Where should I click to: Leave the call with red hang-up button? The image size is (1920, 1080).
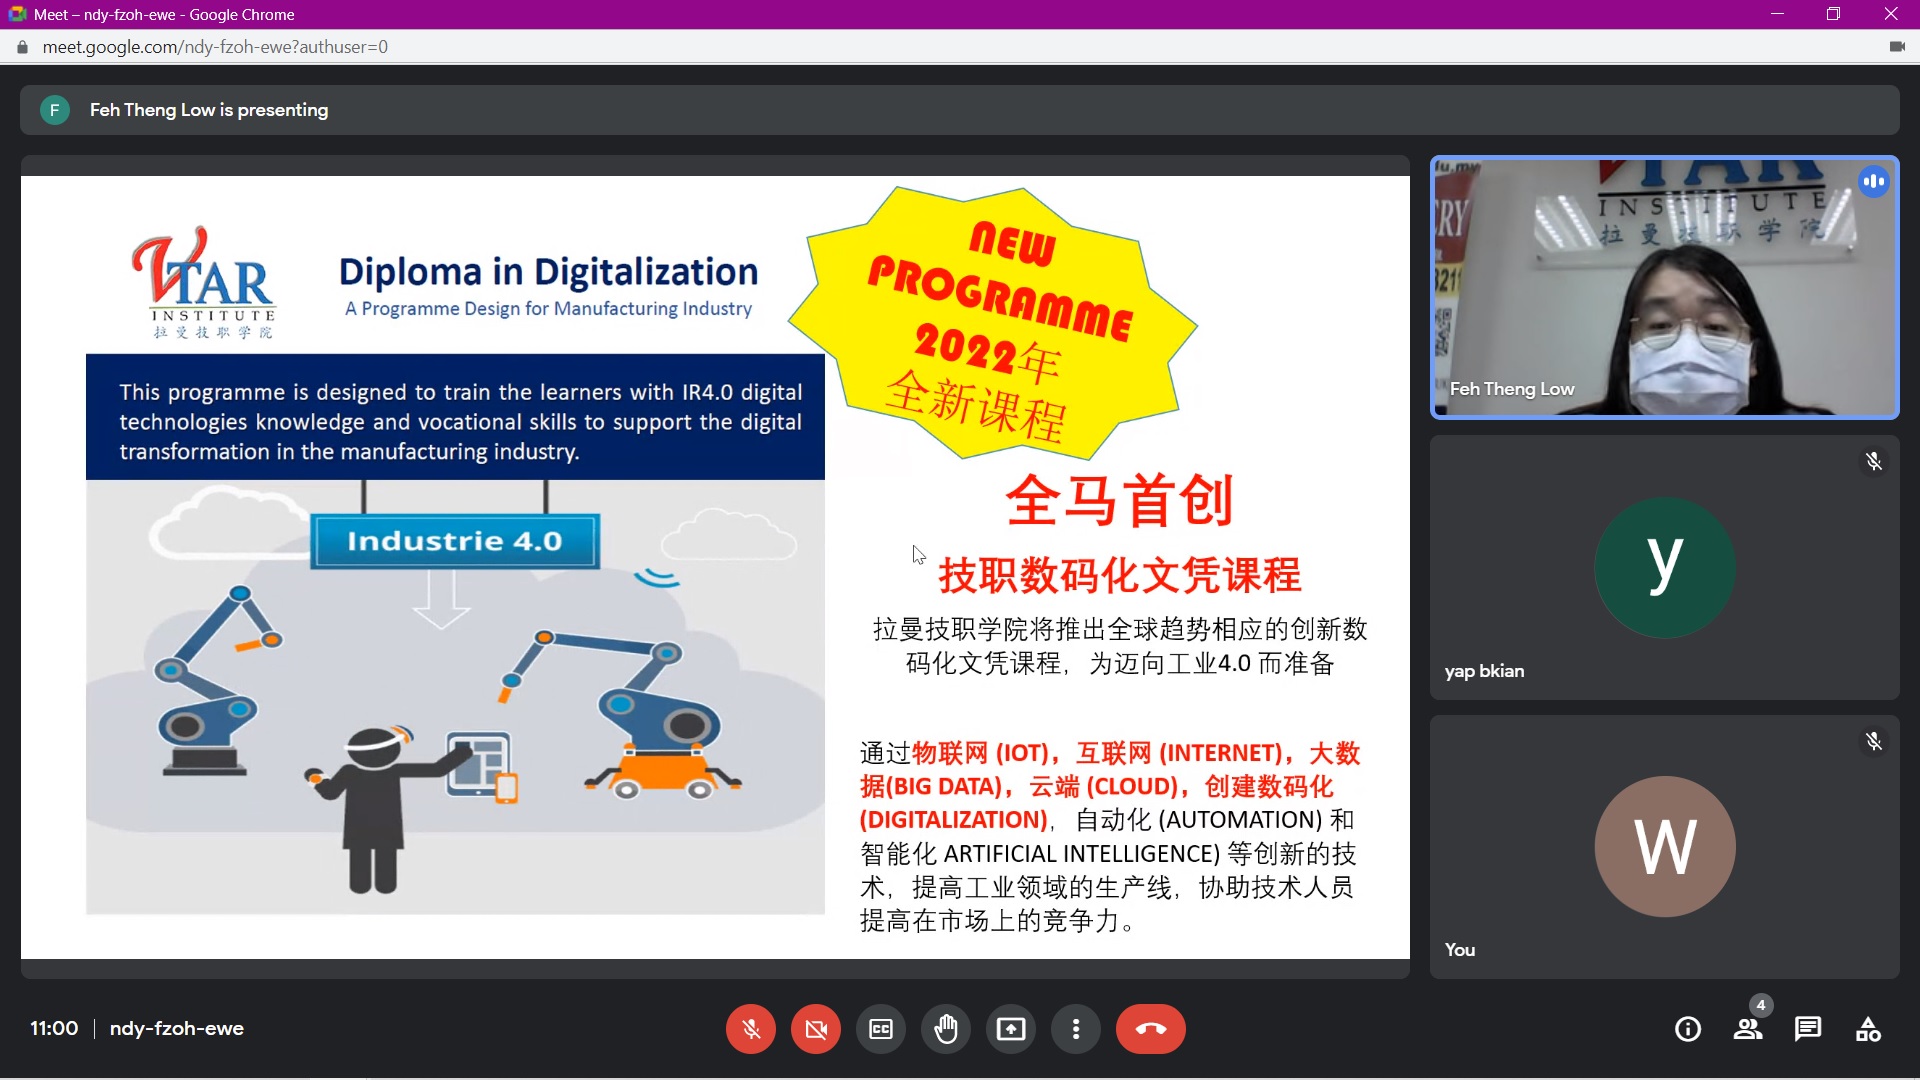1151,1029
